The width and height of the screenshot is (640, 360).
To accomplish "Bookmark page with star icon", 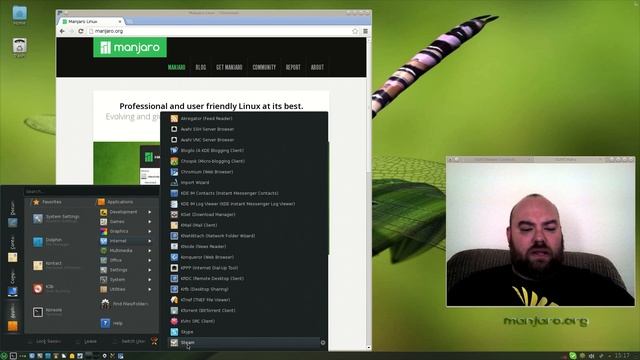I will click(355, 31).
